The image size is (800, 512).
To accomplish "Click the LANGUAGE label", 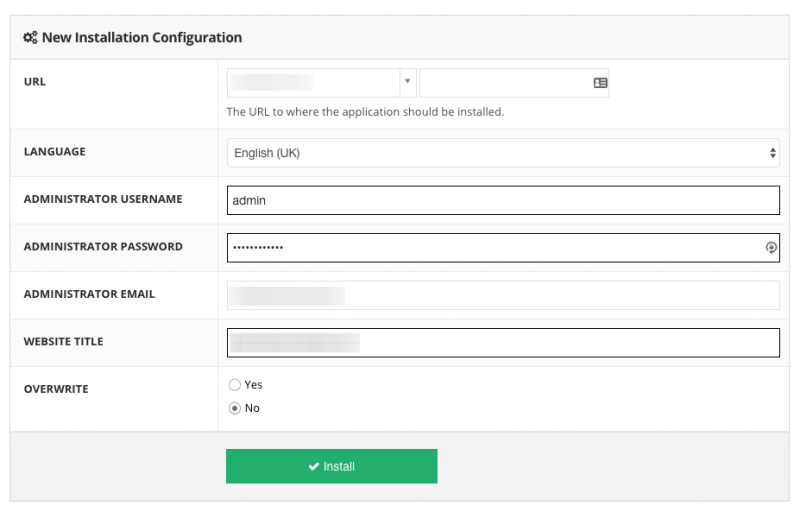I will pos(55,151).
